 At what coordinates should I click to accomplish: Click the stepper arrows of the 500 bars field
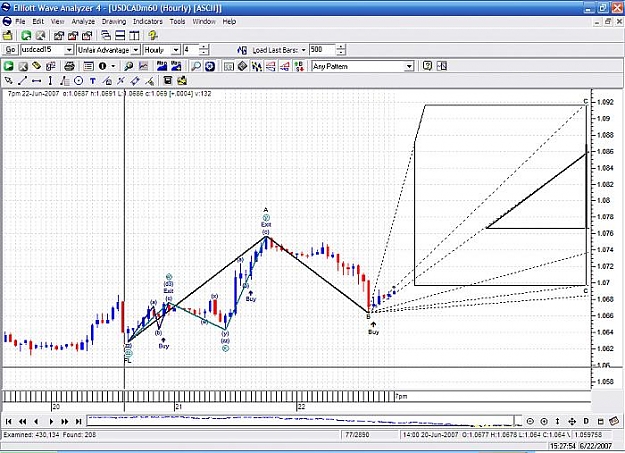click(341, 50)
